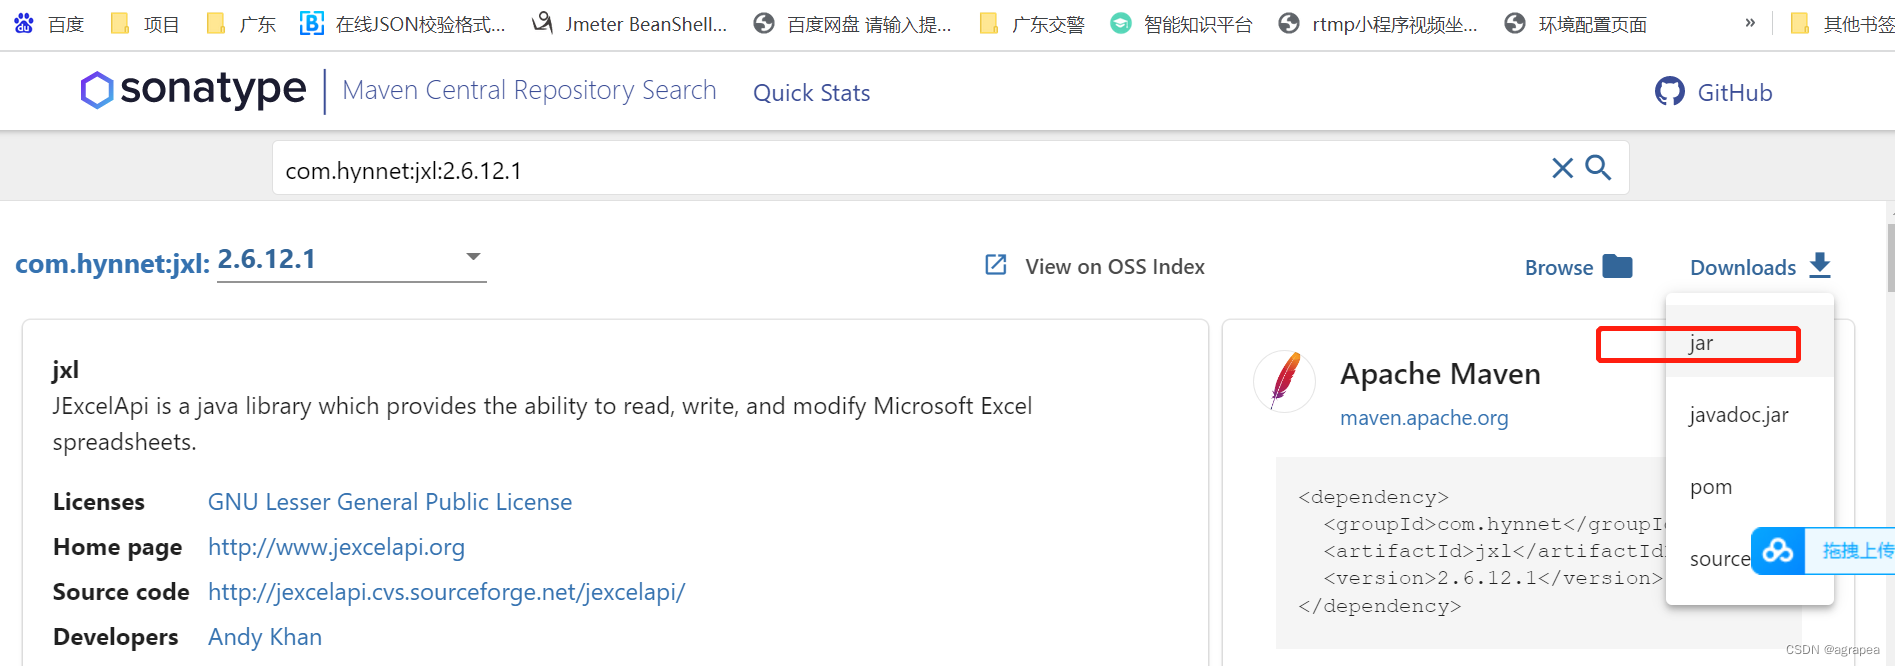1895x666 pixels.
Task: Click the 'Source code' label
Action: [x=121, y=592]
